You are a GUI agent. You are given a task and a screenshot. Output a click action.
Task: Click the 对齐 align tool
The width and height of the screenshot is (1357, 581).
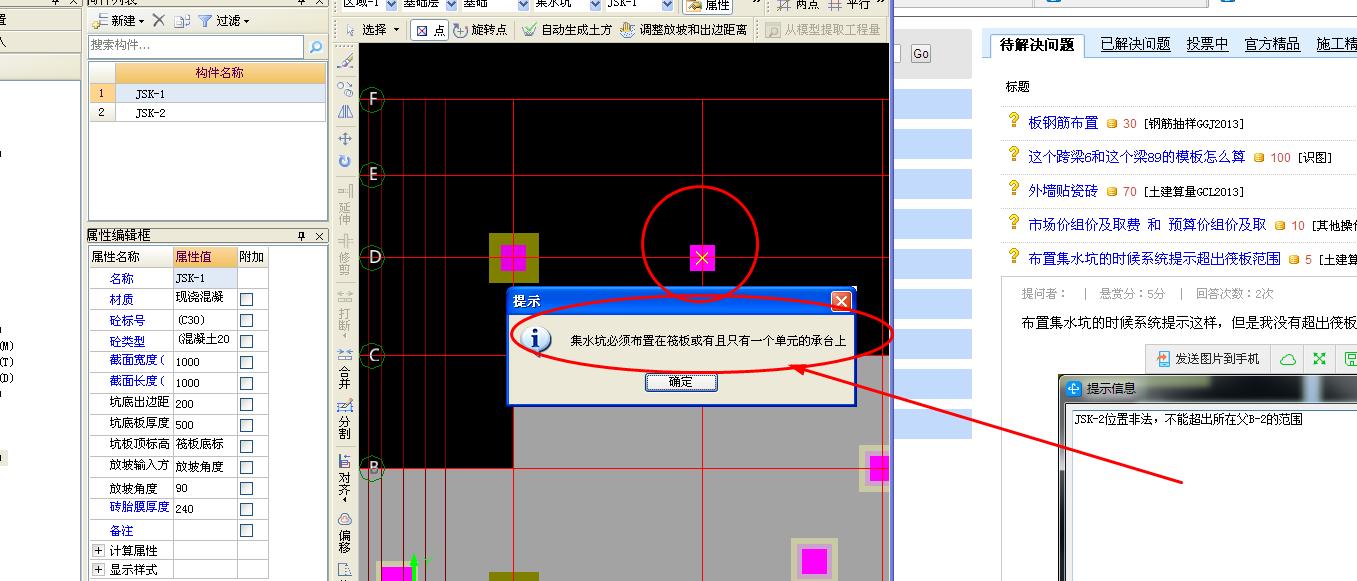point(345,477)
